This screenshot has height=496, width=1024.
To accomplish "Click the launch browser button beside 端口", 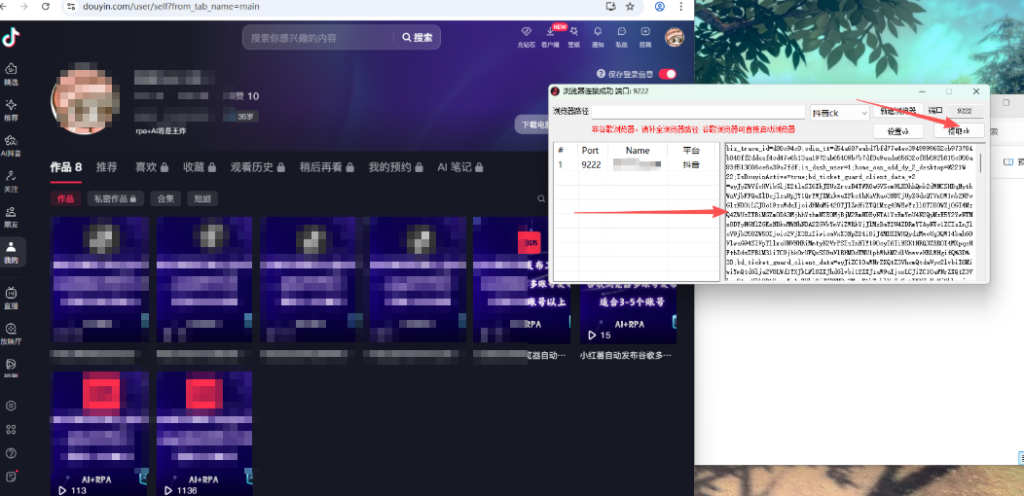I will tap(898, 111).
